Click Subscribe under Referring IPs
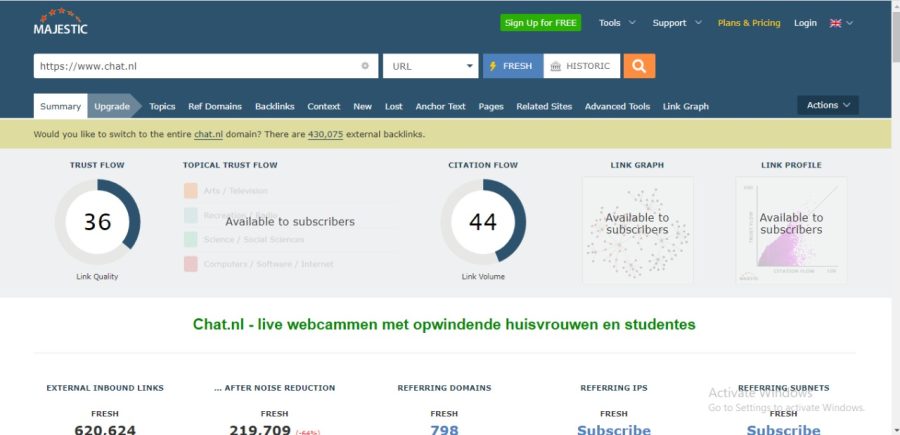This screenshot has height=435, width=900. (x=614, y=429)
